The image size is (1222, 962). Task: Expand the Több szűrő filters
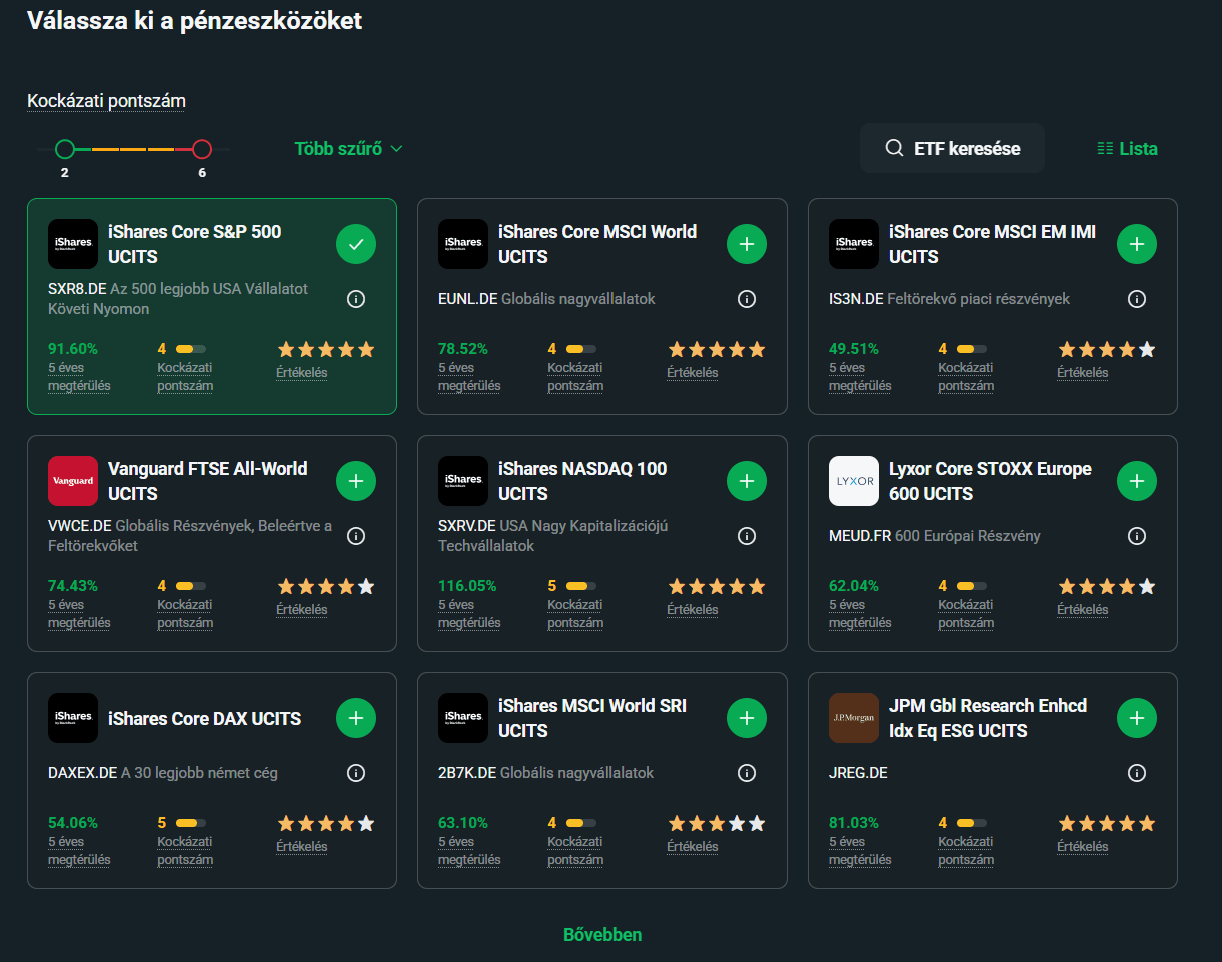tap(348, 149)
